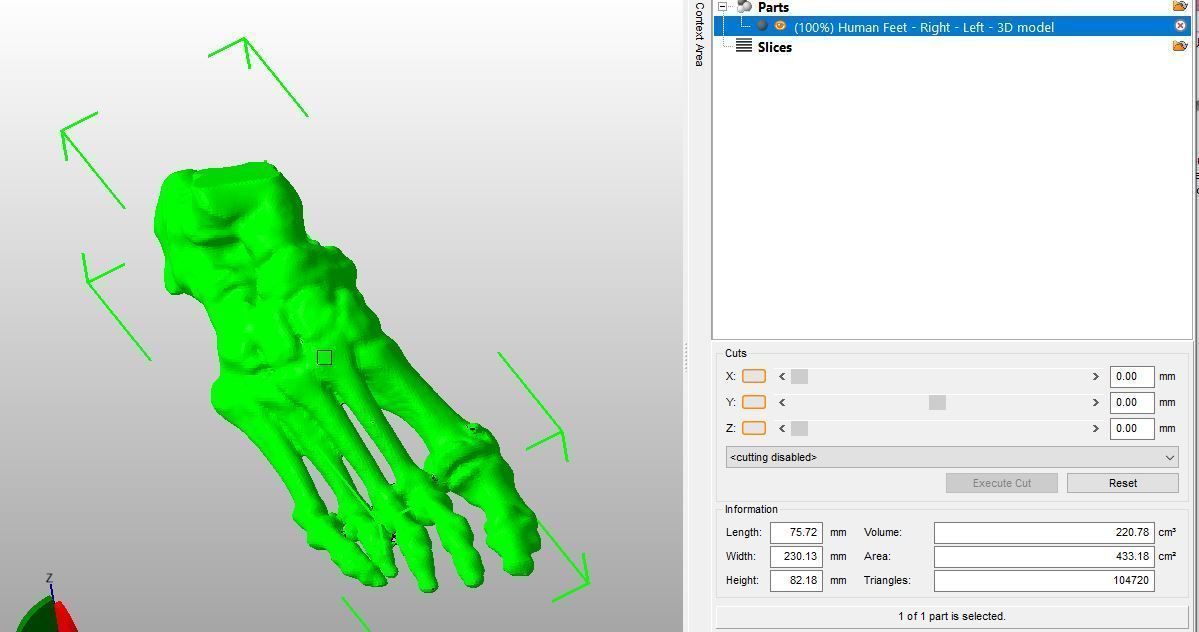Click the Reset button

click(x=1123, y=483)
